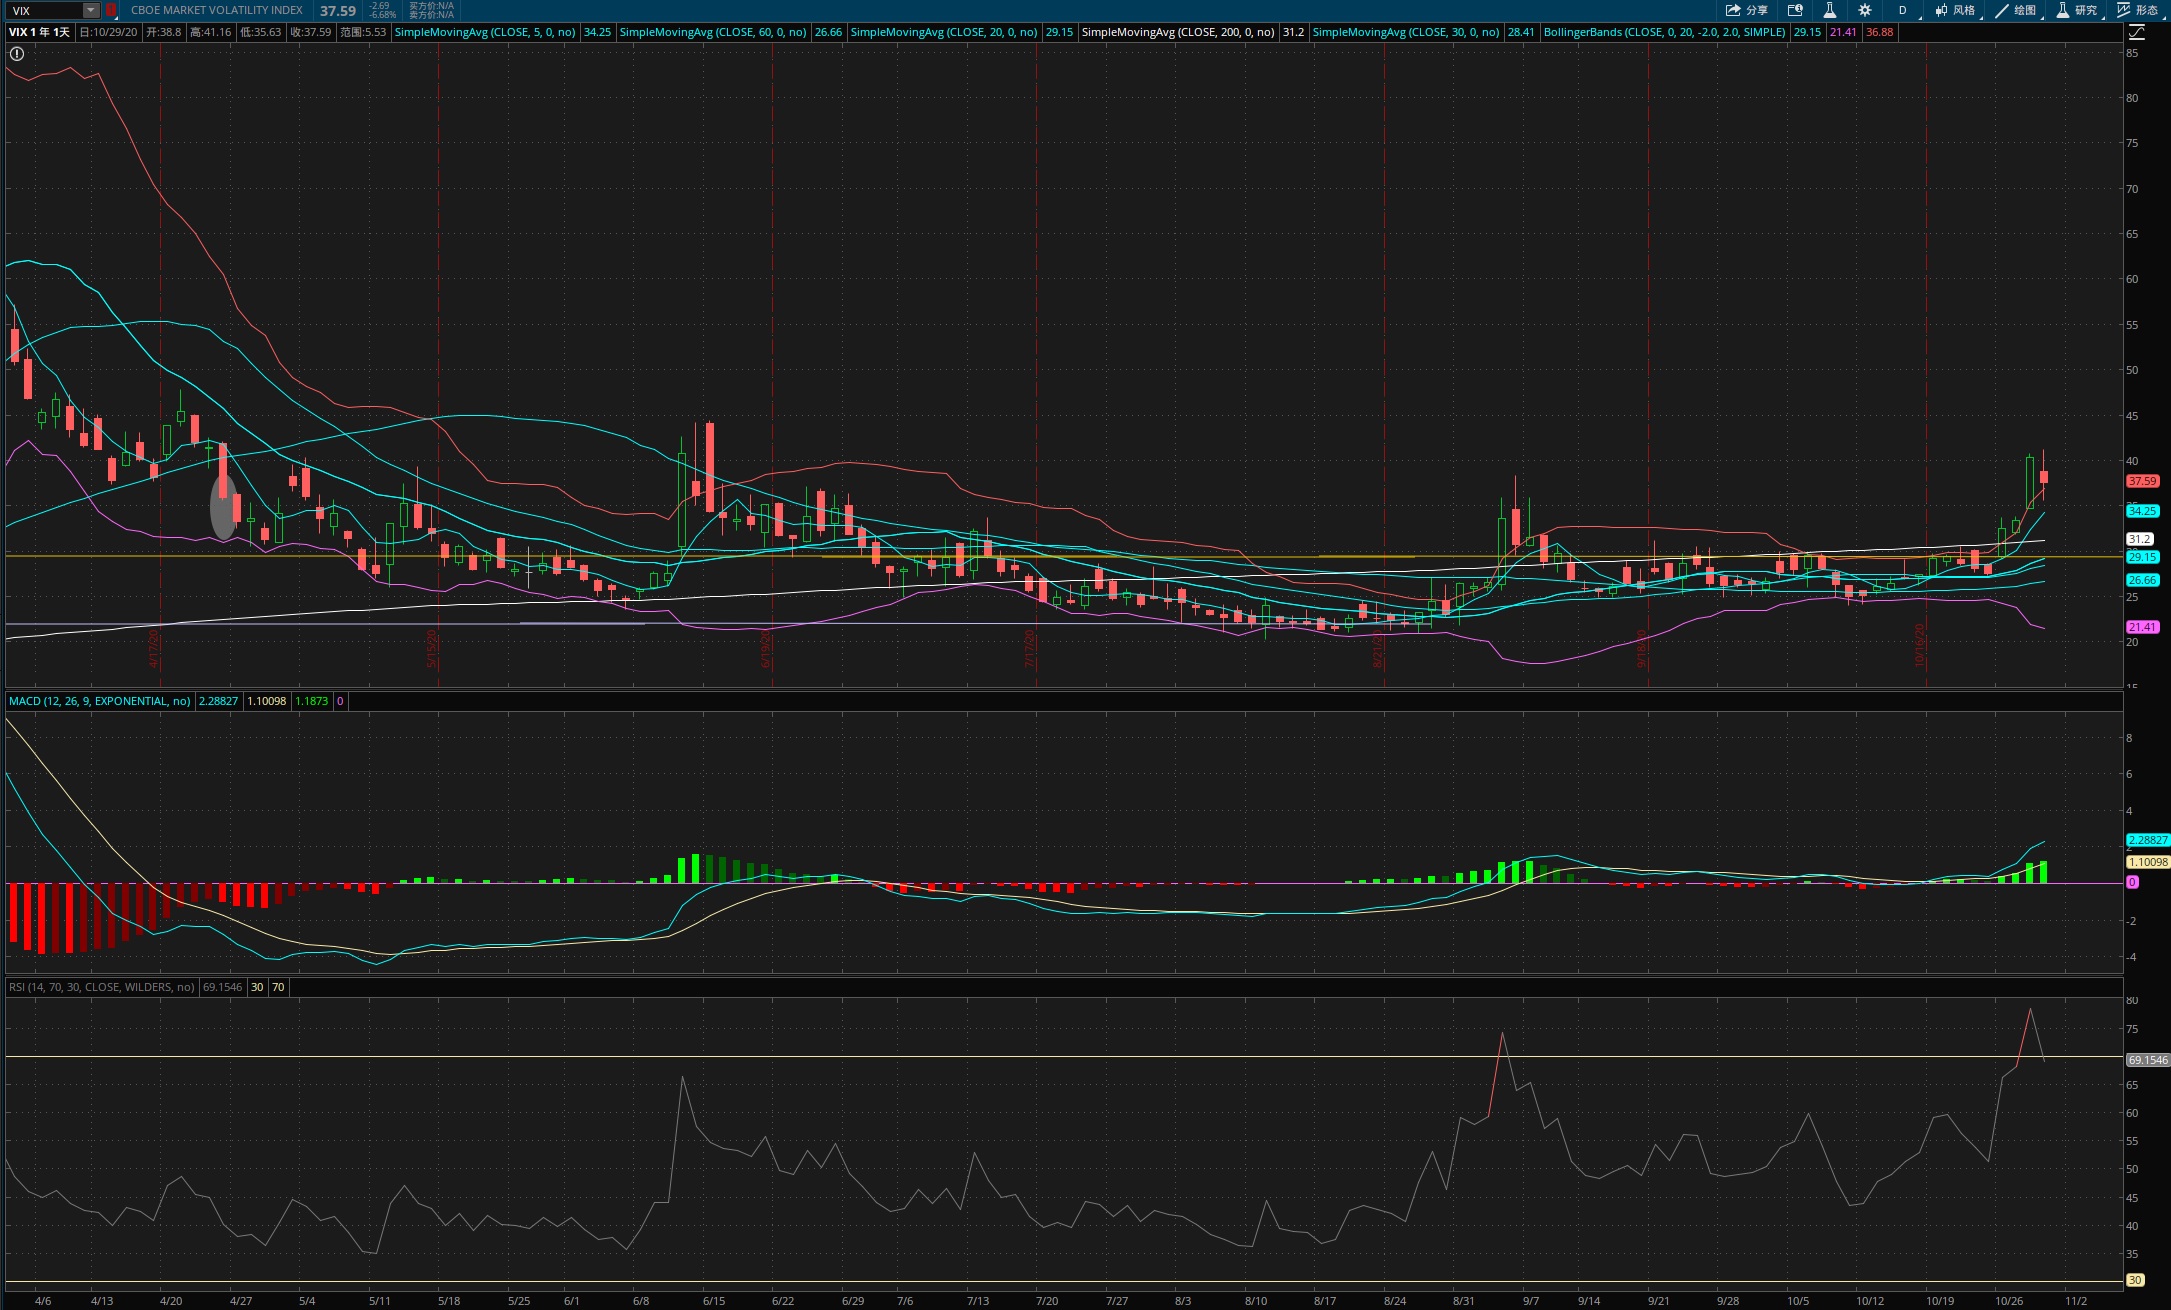
Task: Click the 'VIX 1 年 1天' chart label
Action: click(x=40, y=32)
